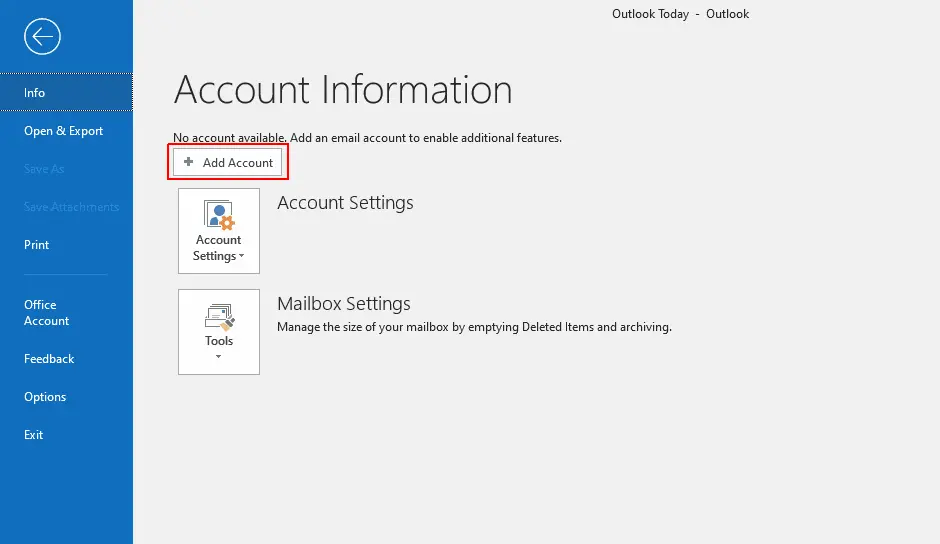Image resolution: width=940 pixels, height=544 pixels.
Task: Click the plus icon on Add Account
Action: [x=188, y=162]
